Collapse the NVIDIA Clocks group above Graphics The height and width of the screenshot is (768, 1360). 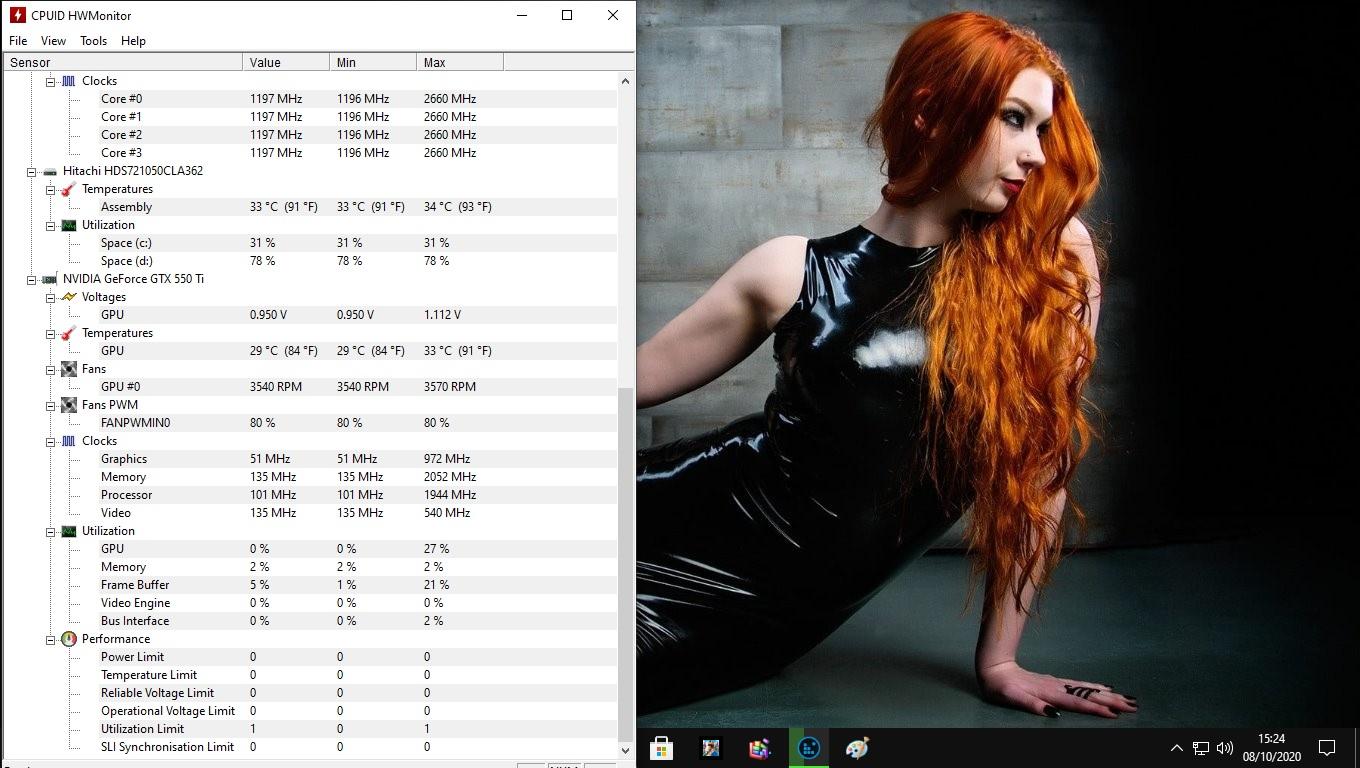point(50,441)
